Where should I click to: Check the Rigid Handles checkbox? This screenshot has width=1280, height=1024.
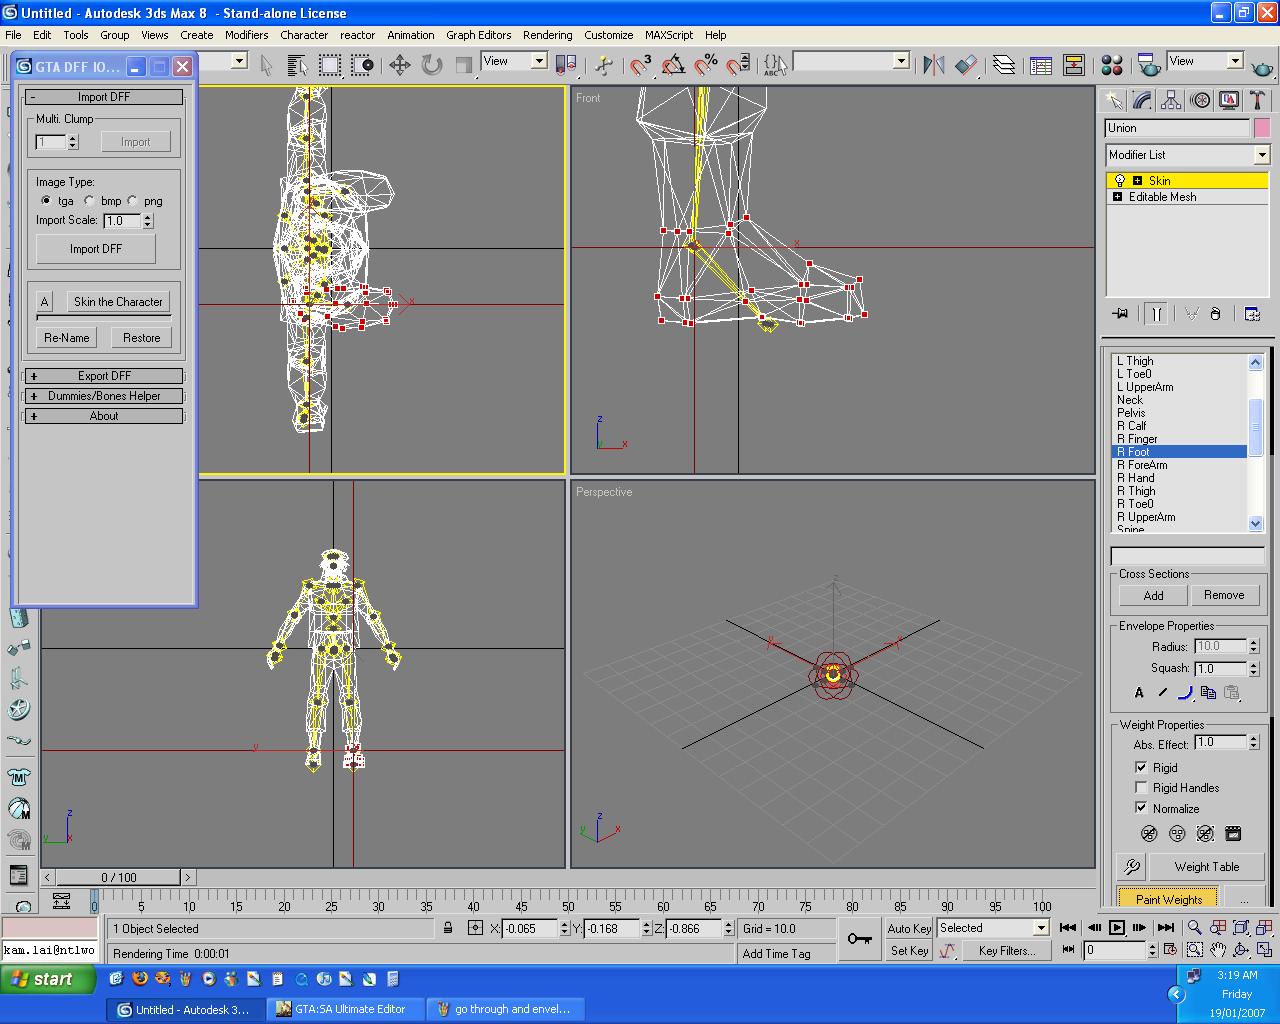point(1141,788)
